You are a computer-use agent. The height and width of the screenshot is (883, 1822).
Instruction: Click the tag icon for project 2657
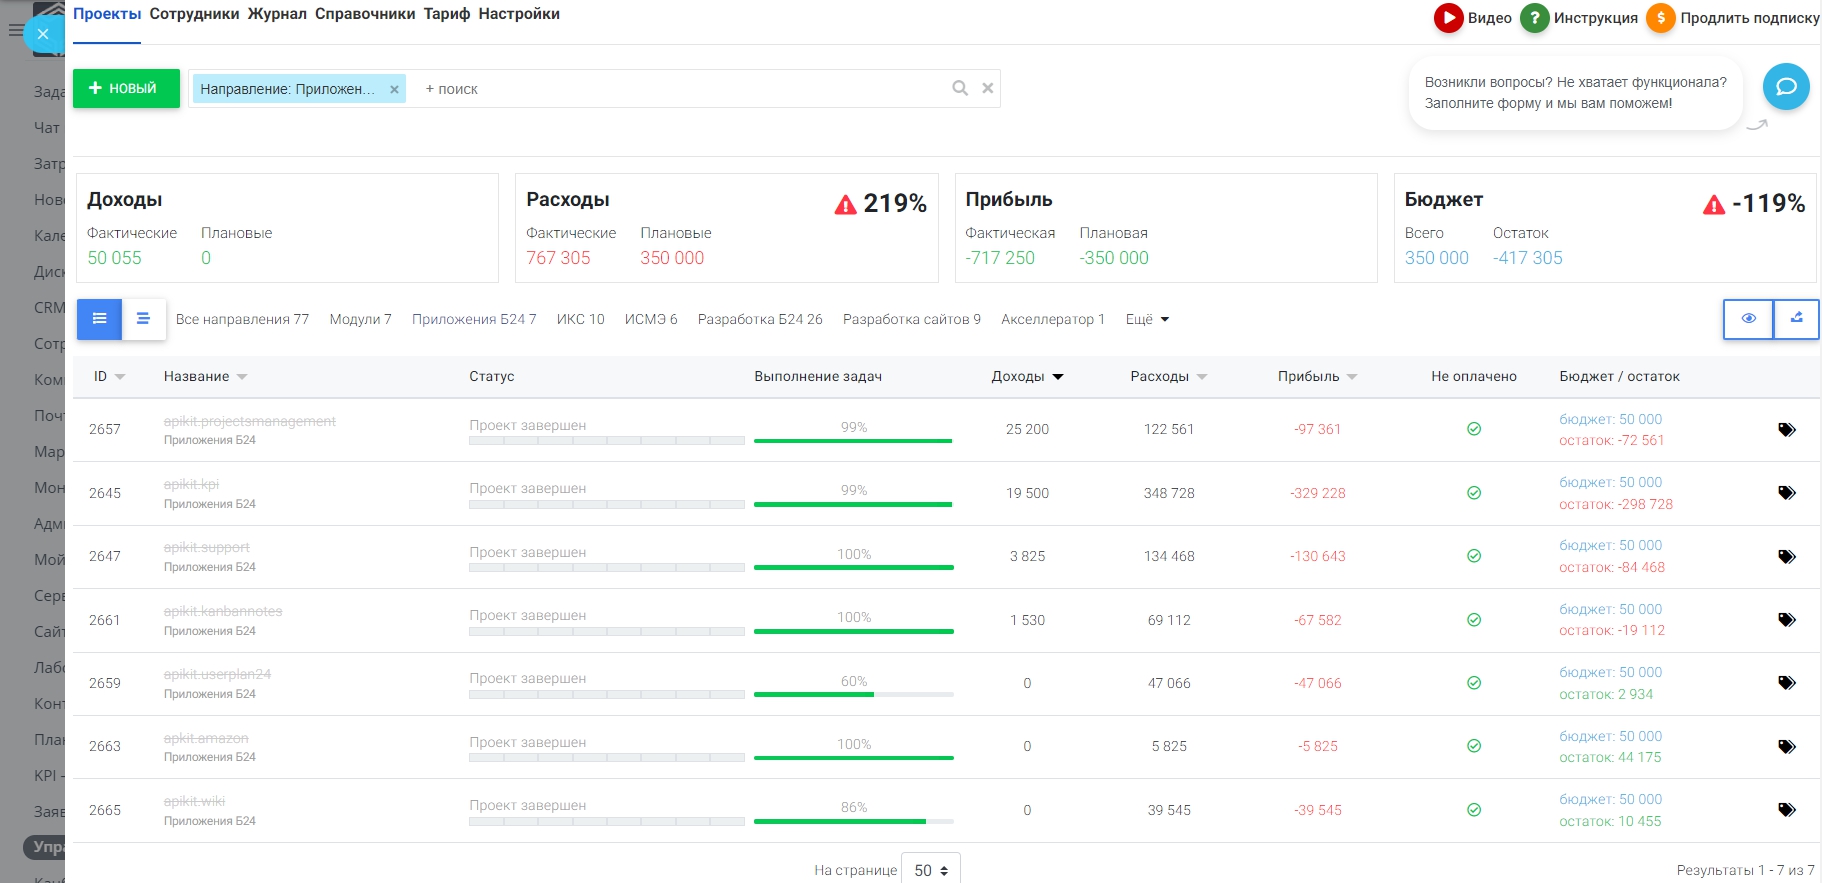point(1786,430)
